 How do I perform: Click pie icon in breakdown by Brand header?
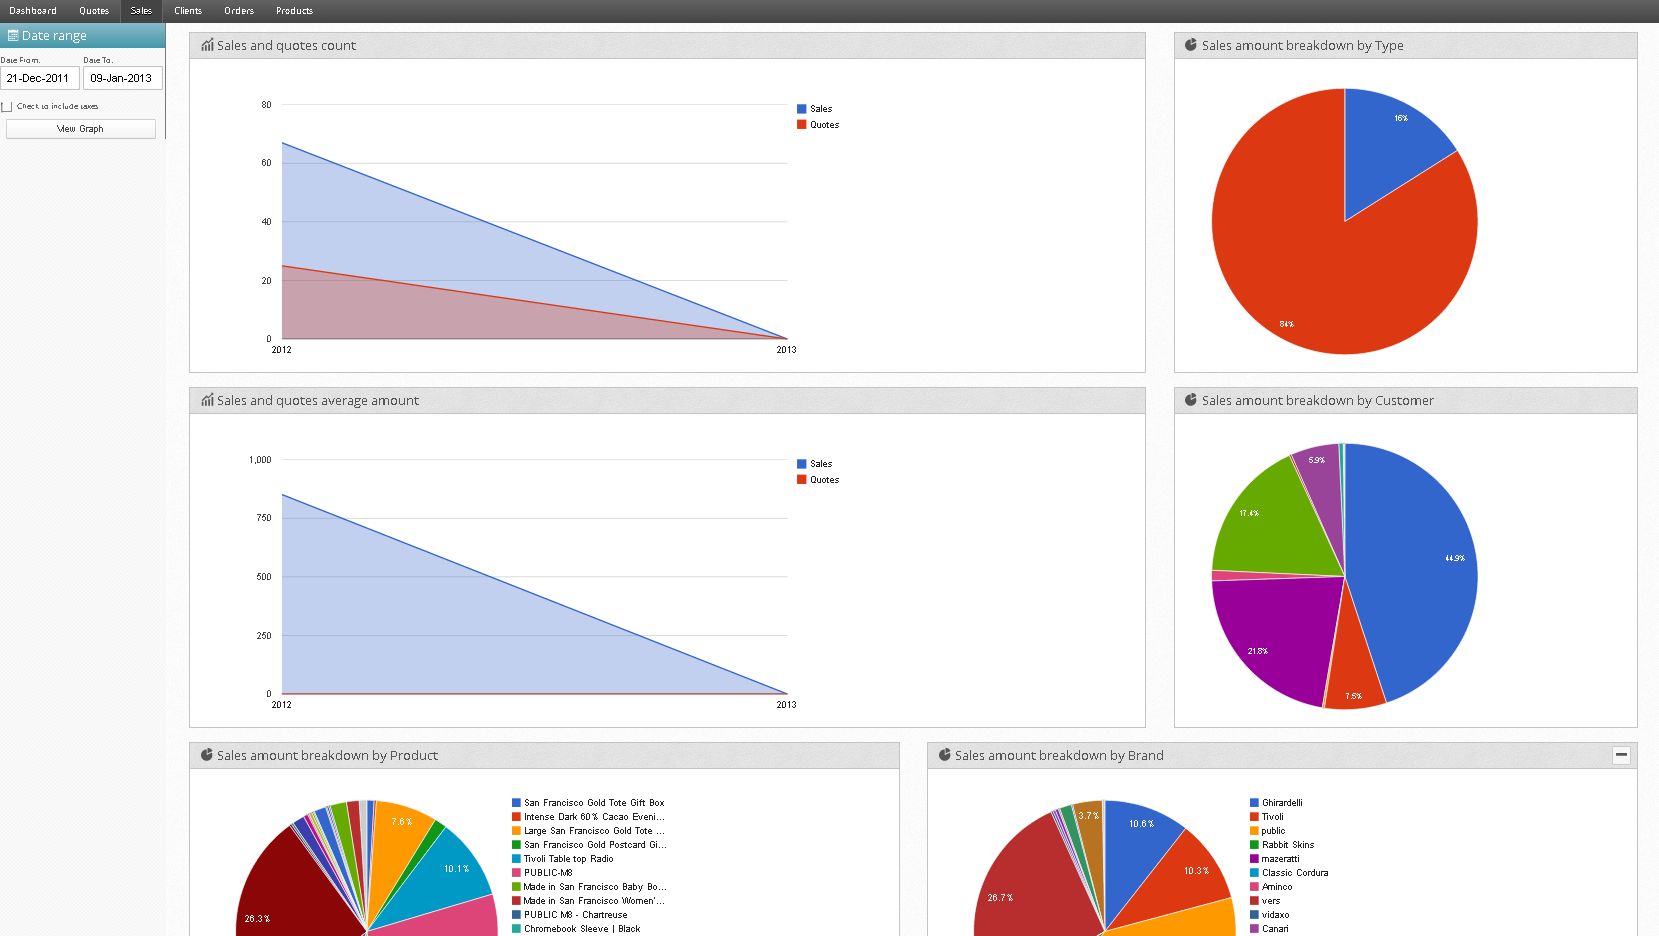pyautogui.click(x=944, y=755)
